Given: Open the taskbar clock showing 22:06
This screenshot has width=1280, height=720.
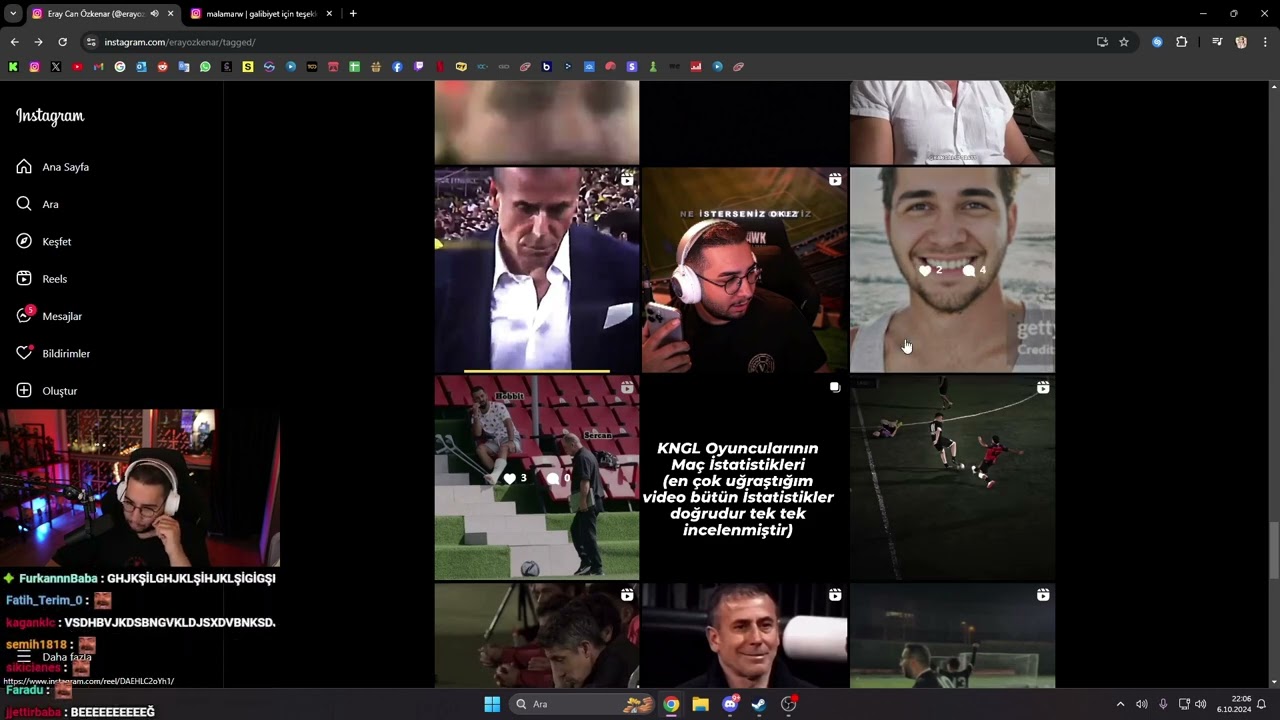Looking at the screenshot, I should coord(1234,704).
